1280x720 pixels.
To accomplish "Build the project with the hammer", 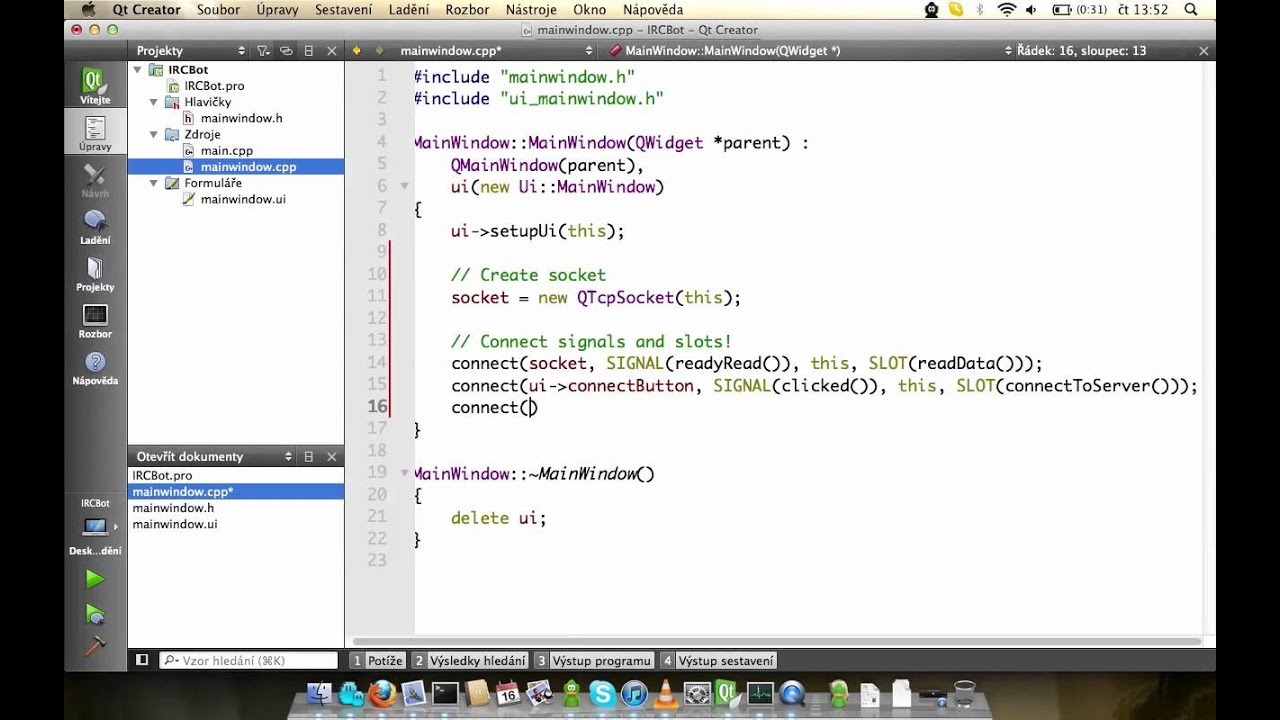I will tap(95, 646).
